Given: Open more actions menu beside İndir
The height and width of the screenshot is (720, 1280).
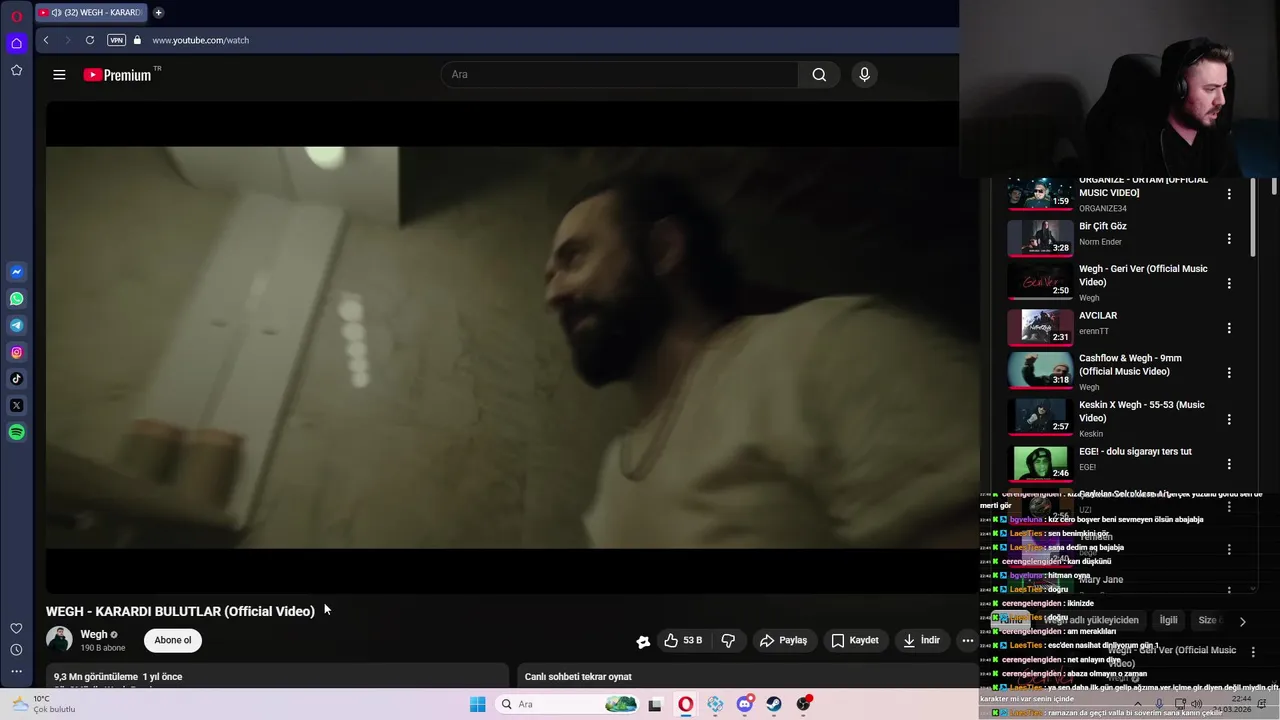Looking at the screenshot, I should (x=967, y=640).
